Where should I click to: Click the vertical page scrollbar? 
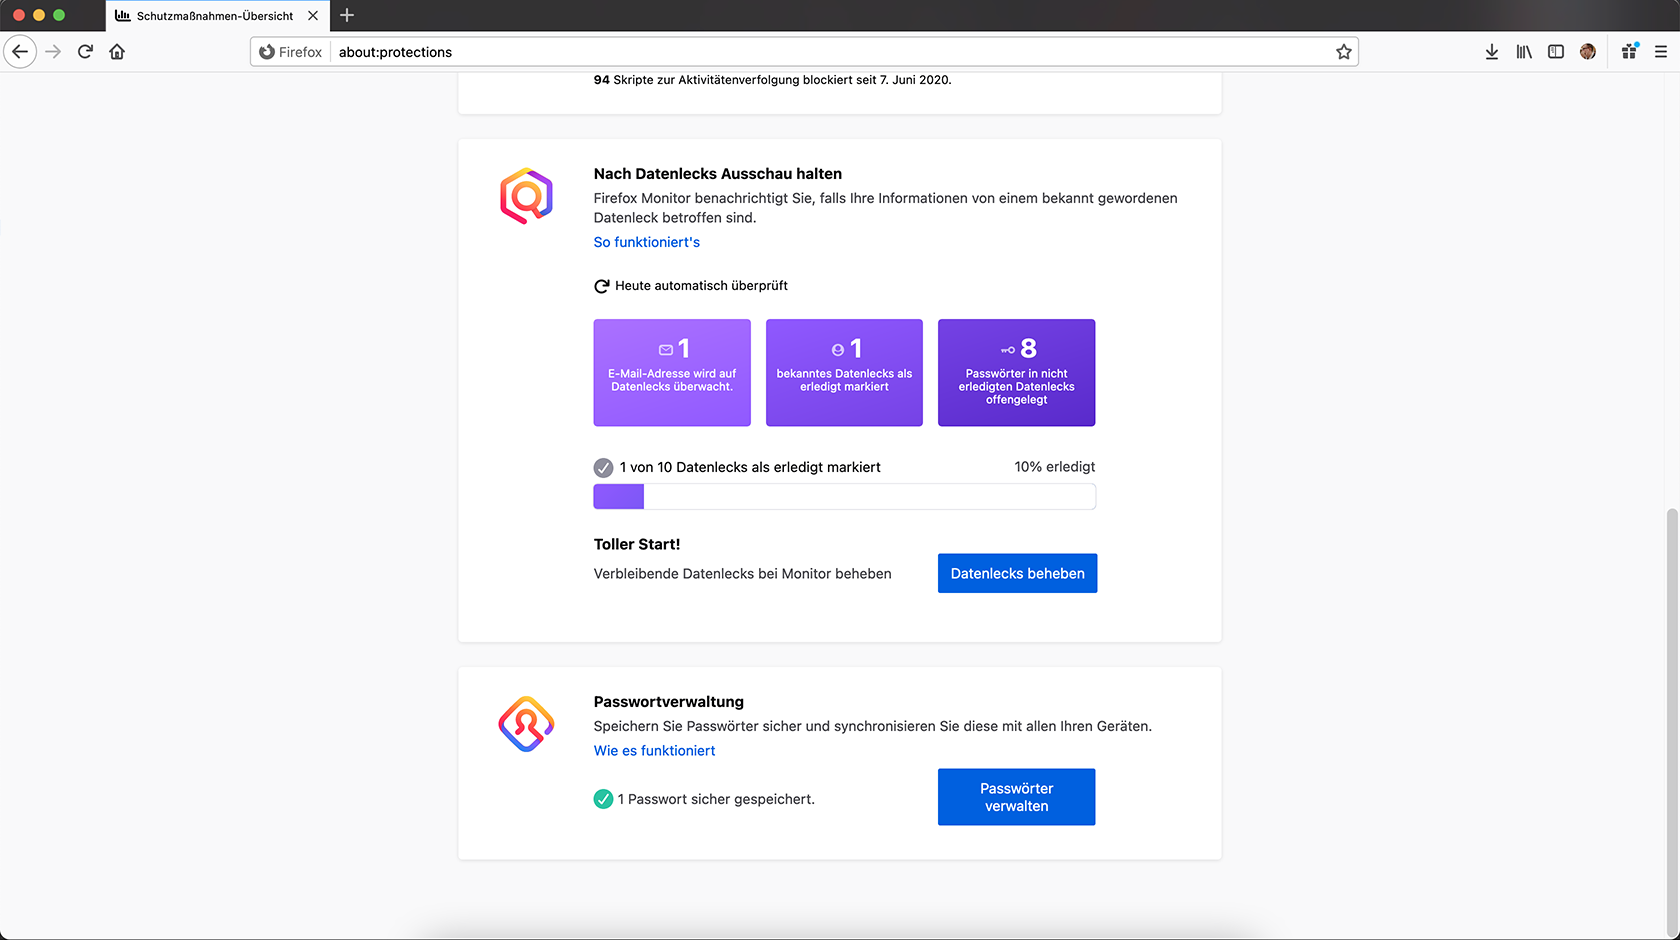click(x=1672, y=720)
